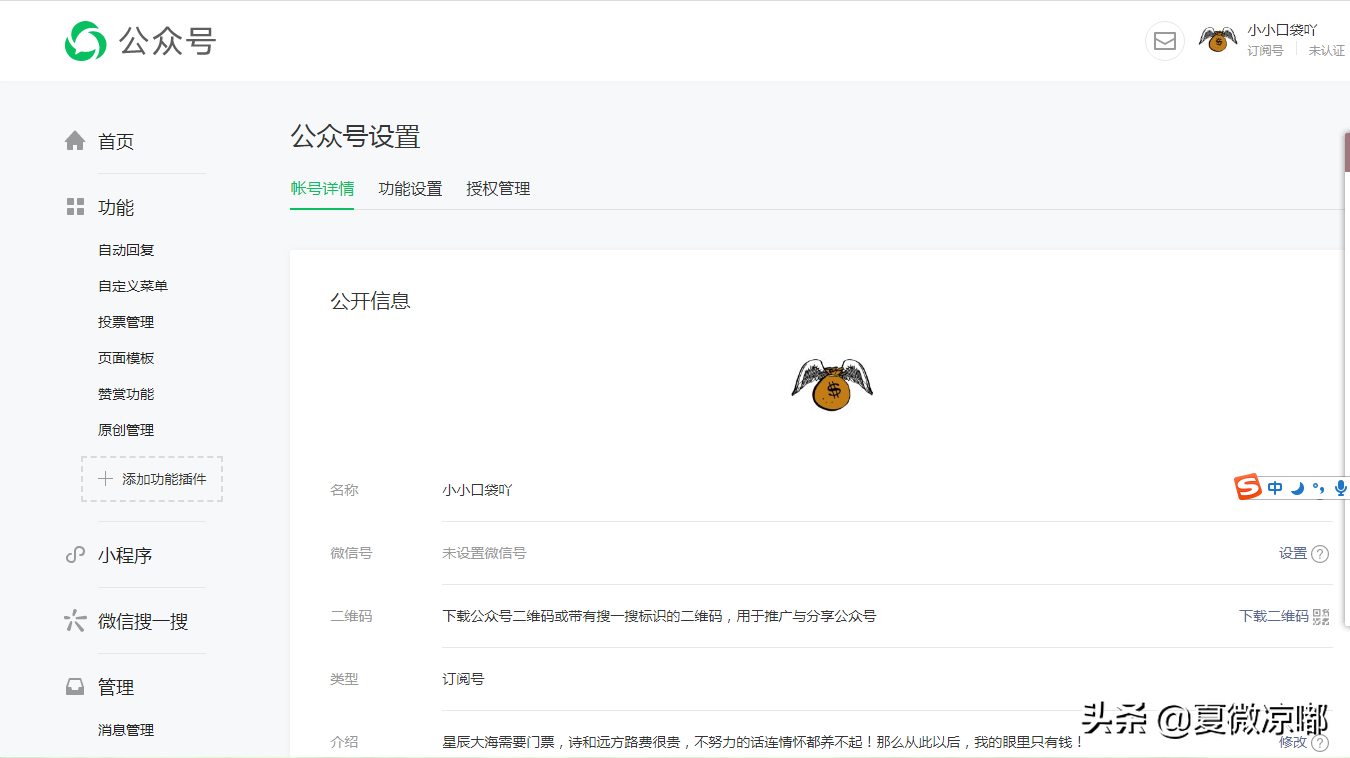Screen dimensions: 1350x758
Task: Open the help tooltip next to 设置
Action: [1321, 553]
